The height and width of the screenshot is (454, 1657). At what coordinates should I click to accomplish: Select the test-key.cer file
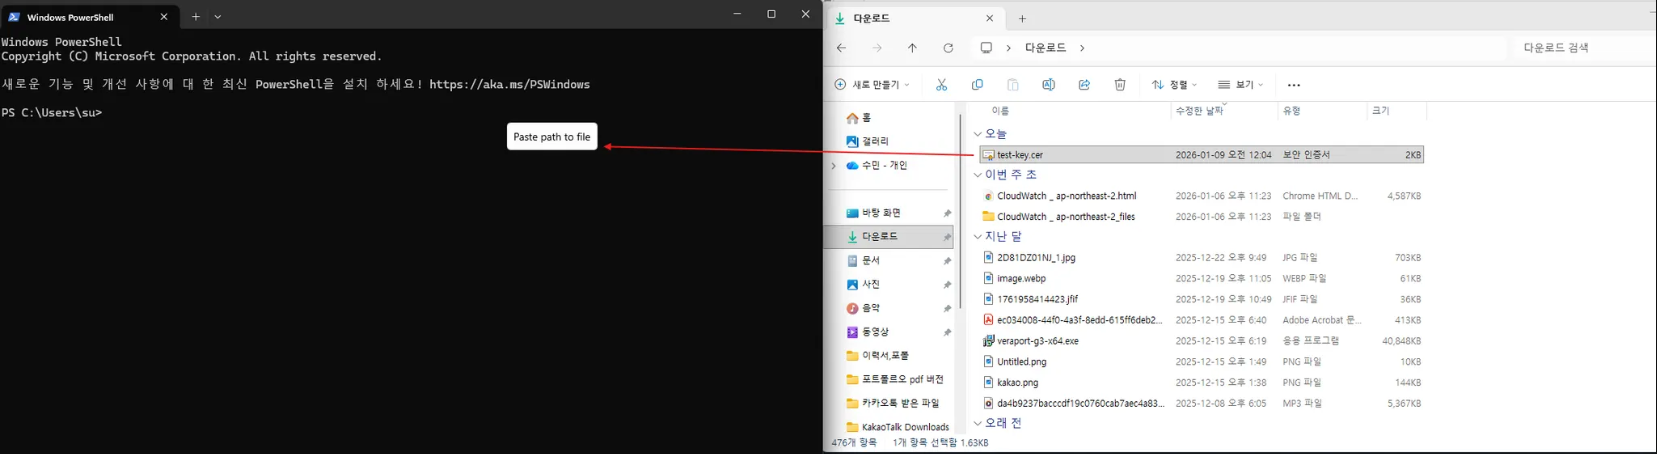point(1201,155)
